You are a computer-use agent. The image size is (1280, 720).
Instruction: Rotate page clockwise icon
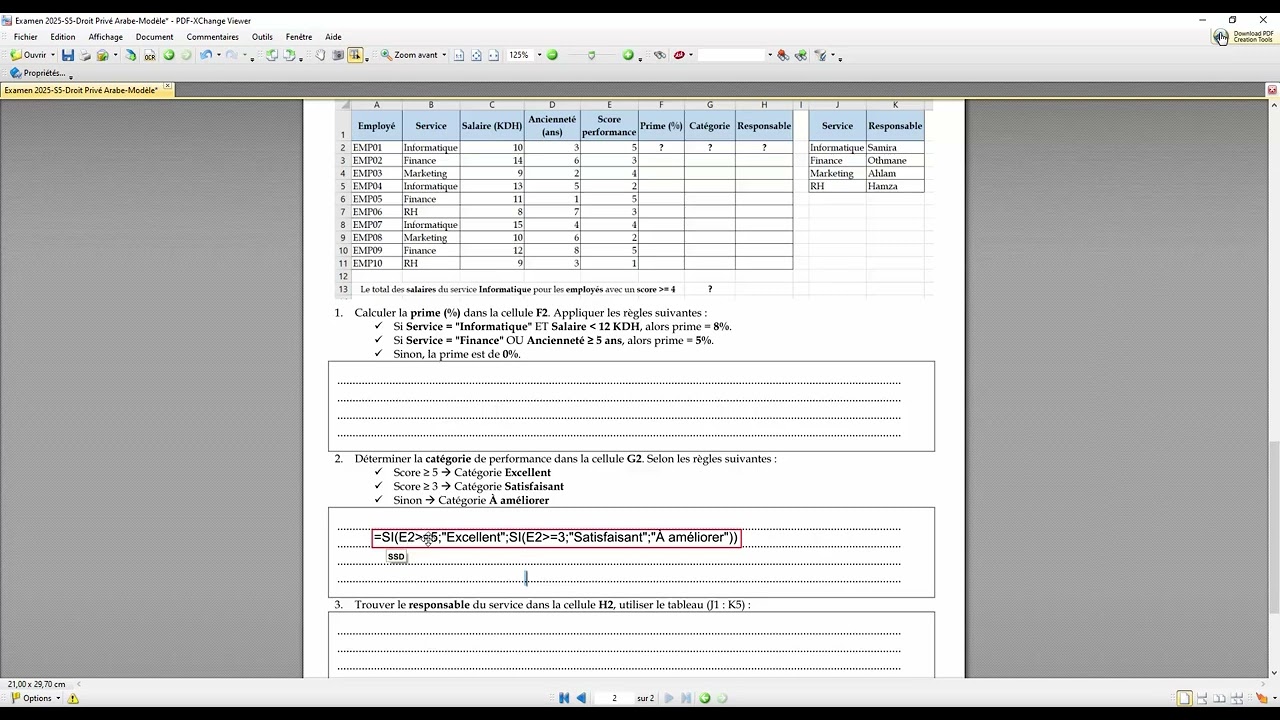pyautogui.click(x=288, y=55)
